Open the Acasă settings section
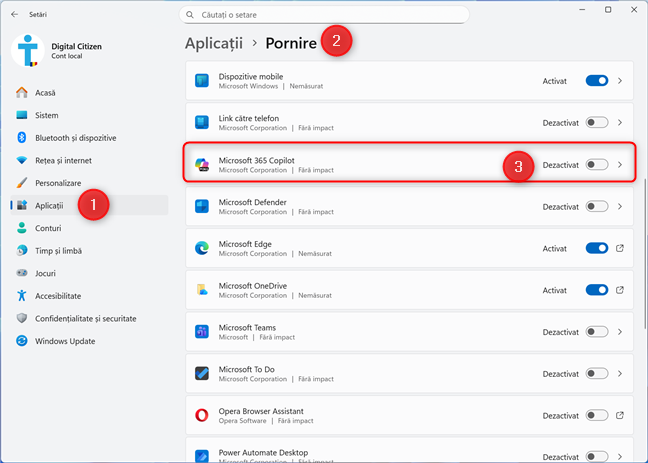The width and height of the screenshot is (648, 463). tap(89, 93)
